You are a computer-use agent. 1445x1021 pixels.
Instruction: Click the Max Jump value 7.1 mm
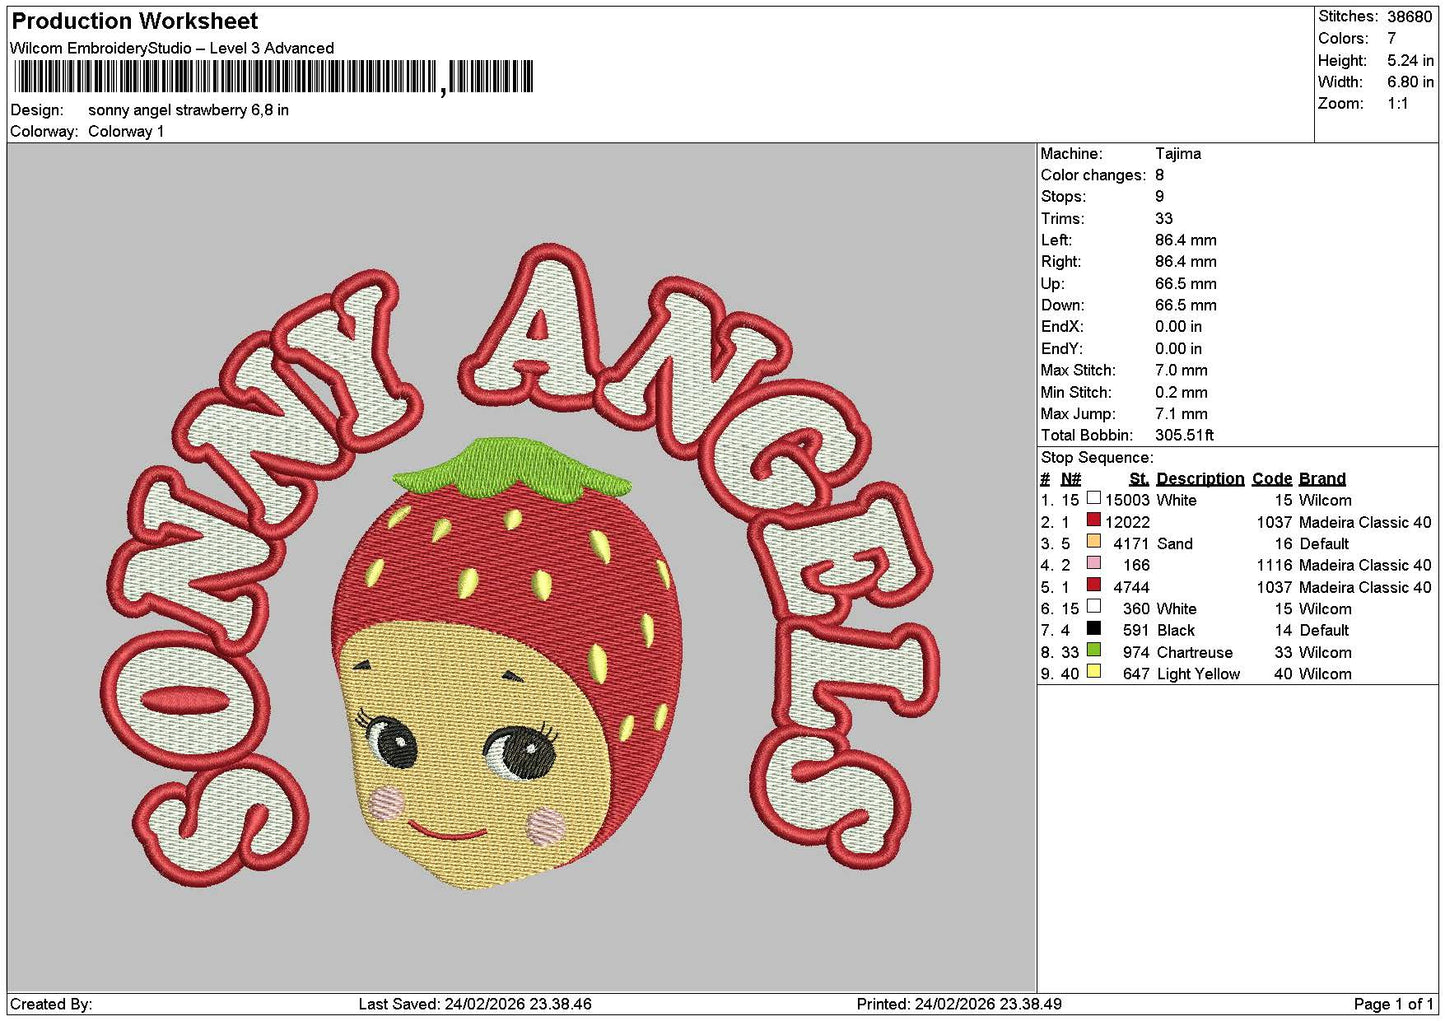click(x=1181, y=414)
